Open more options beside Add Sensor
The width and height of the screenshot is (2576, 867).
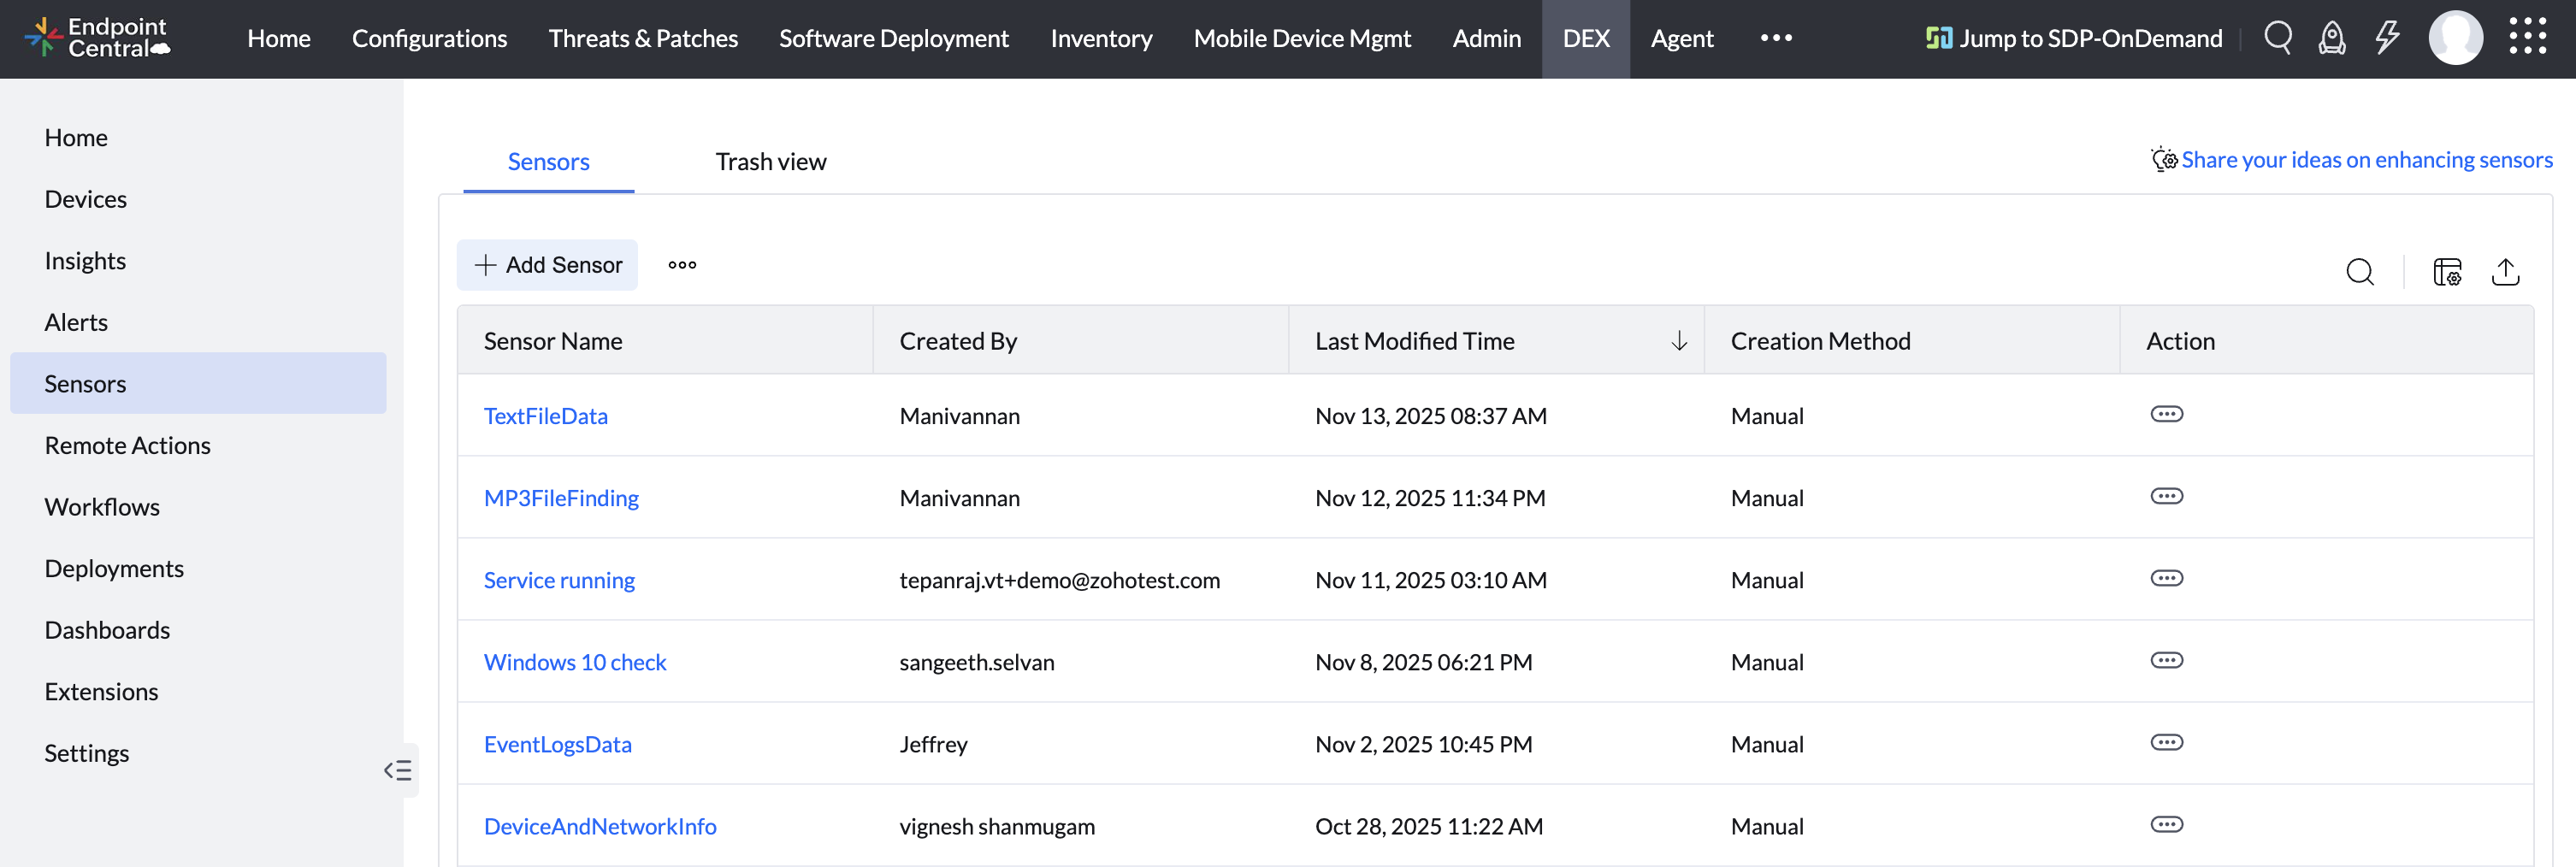(x=682, y=264)
